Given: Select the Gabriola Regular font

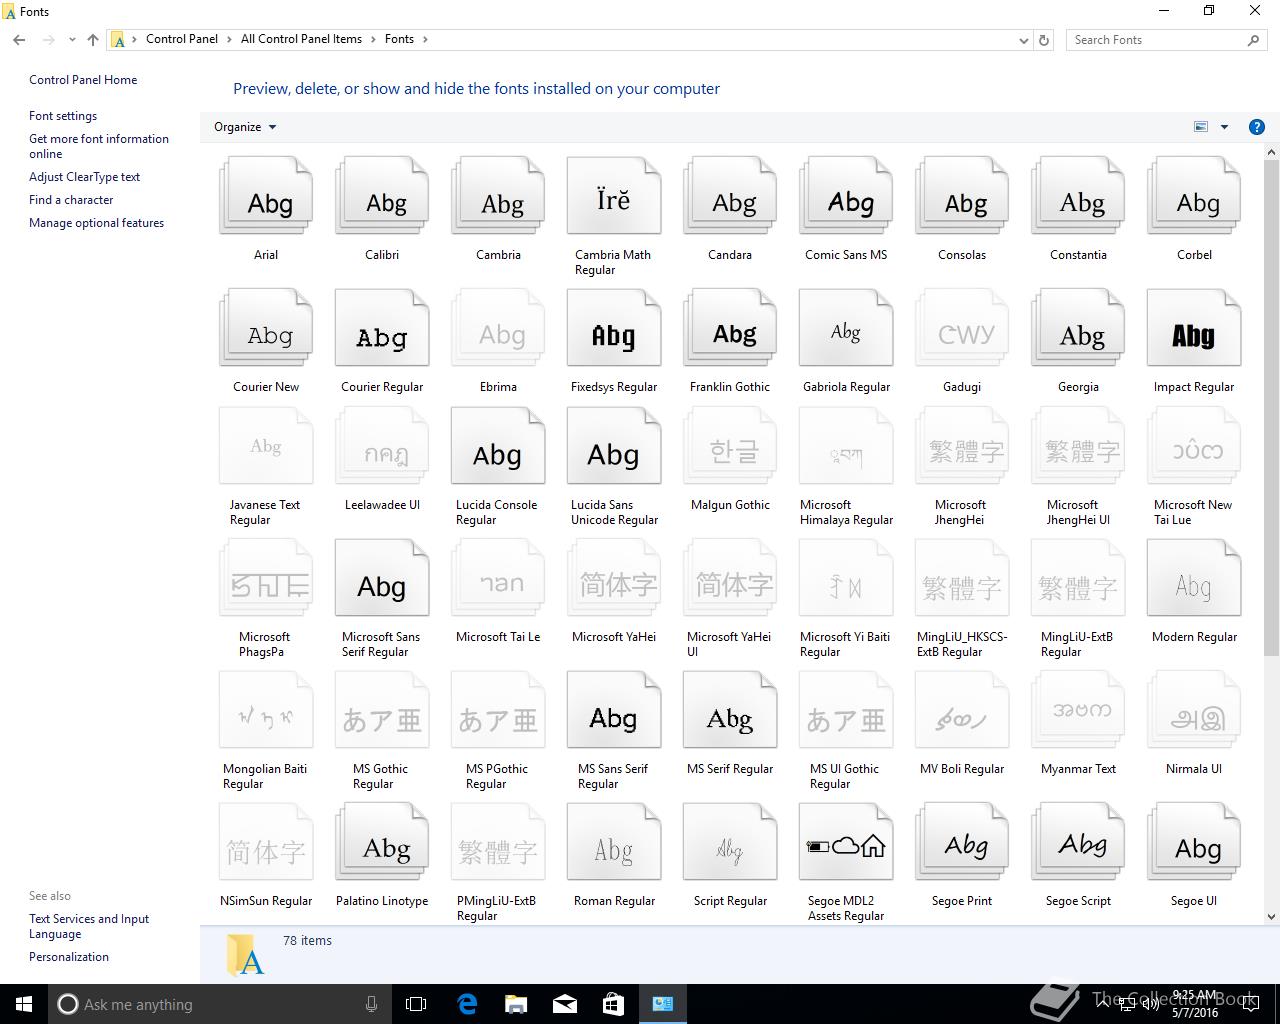Looking at the screenshot, I should [846, 328].
